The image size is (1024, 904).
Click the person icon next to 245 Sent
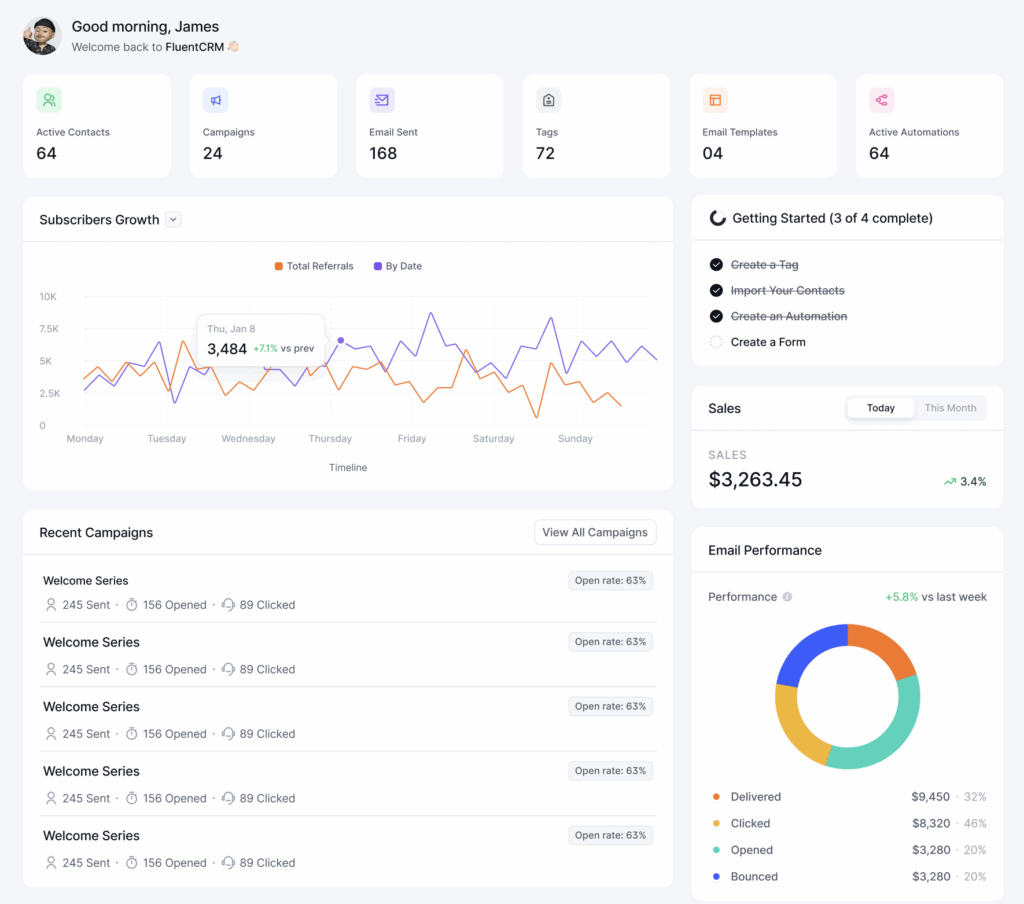[50, 604]
